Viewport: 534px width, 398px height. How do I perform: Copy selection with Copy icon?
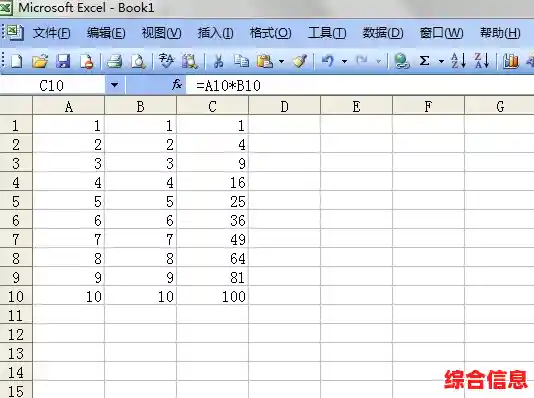pos(241,62)
